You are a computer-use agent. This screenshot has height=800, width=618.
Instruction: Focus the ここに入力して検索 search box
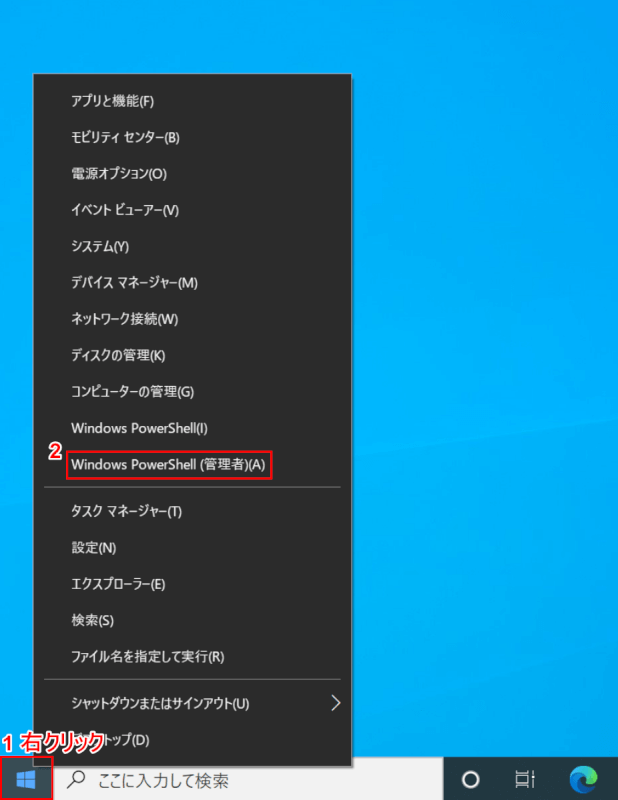249,779
